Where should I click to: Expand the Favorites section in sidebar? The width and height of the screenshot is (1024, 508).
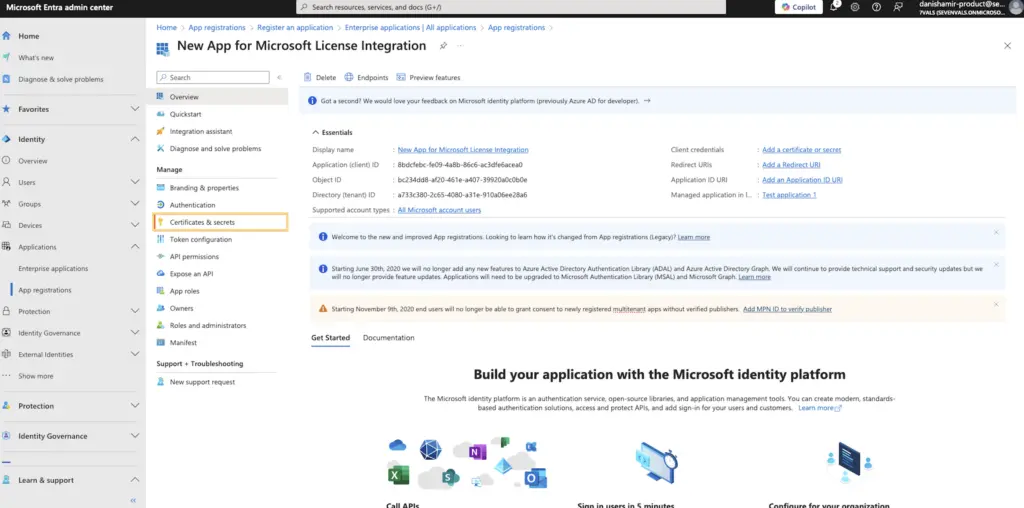coord(135,109)
